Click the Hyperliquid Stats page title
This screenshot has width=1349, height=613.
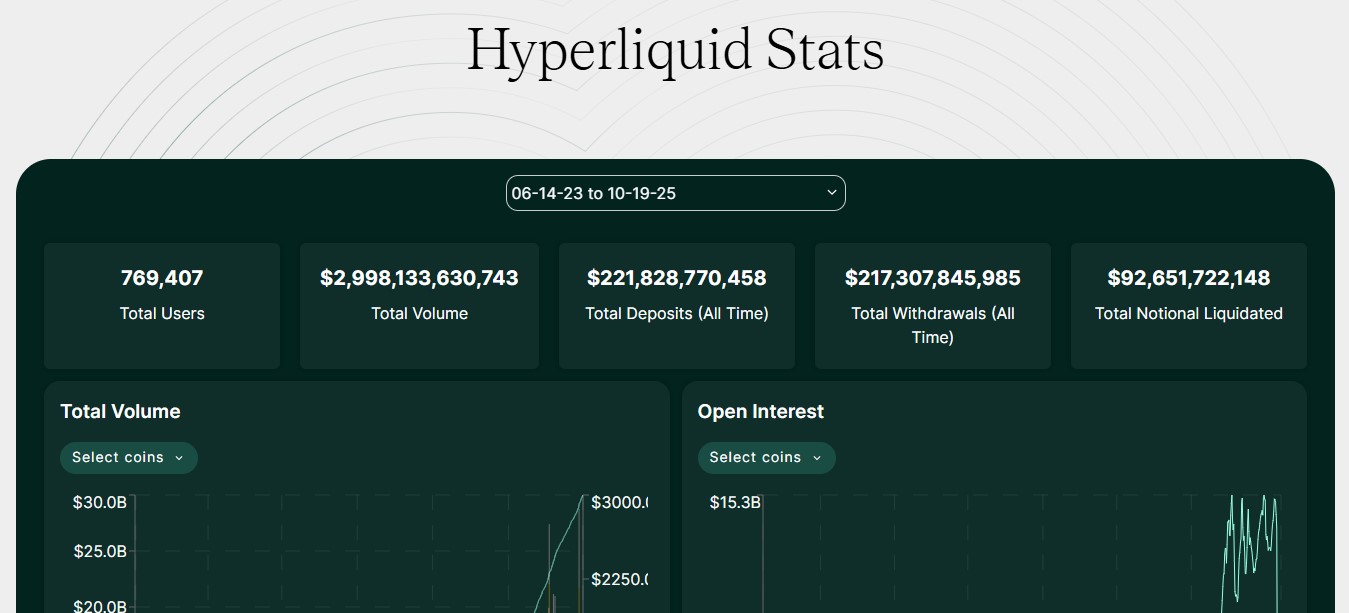[675, 50]
